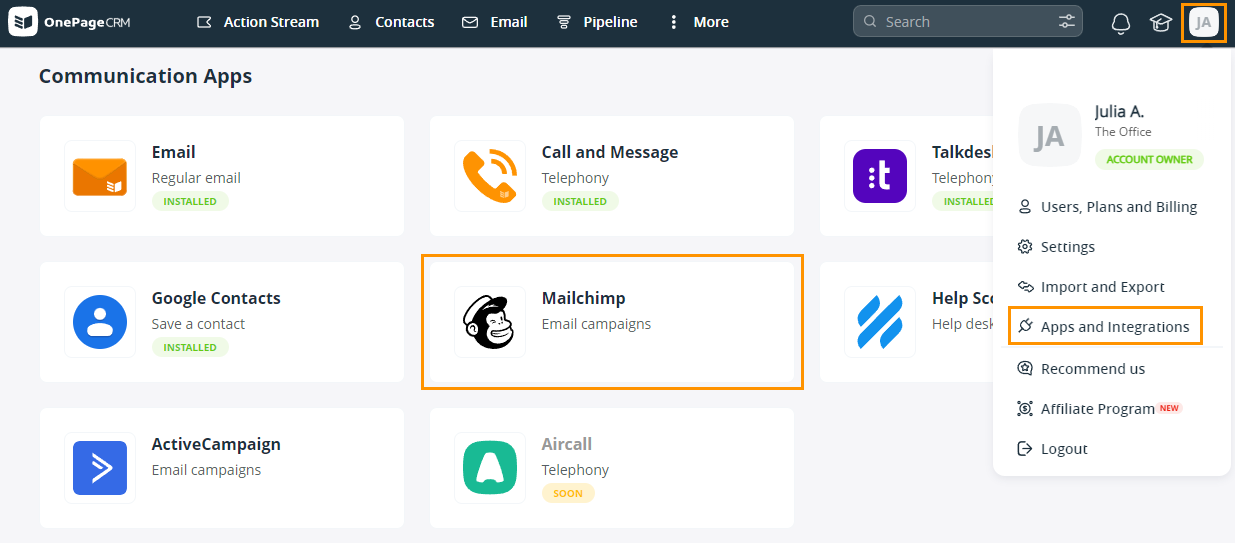Open the Mailchimp card title
This screenshot has height=543, width=1235.
pos(583,298)
